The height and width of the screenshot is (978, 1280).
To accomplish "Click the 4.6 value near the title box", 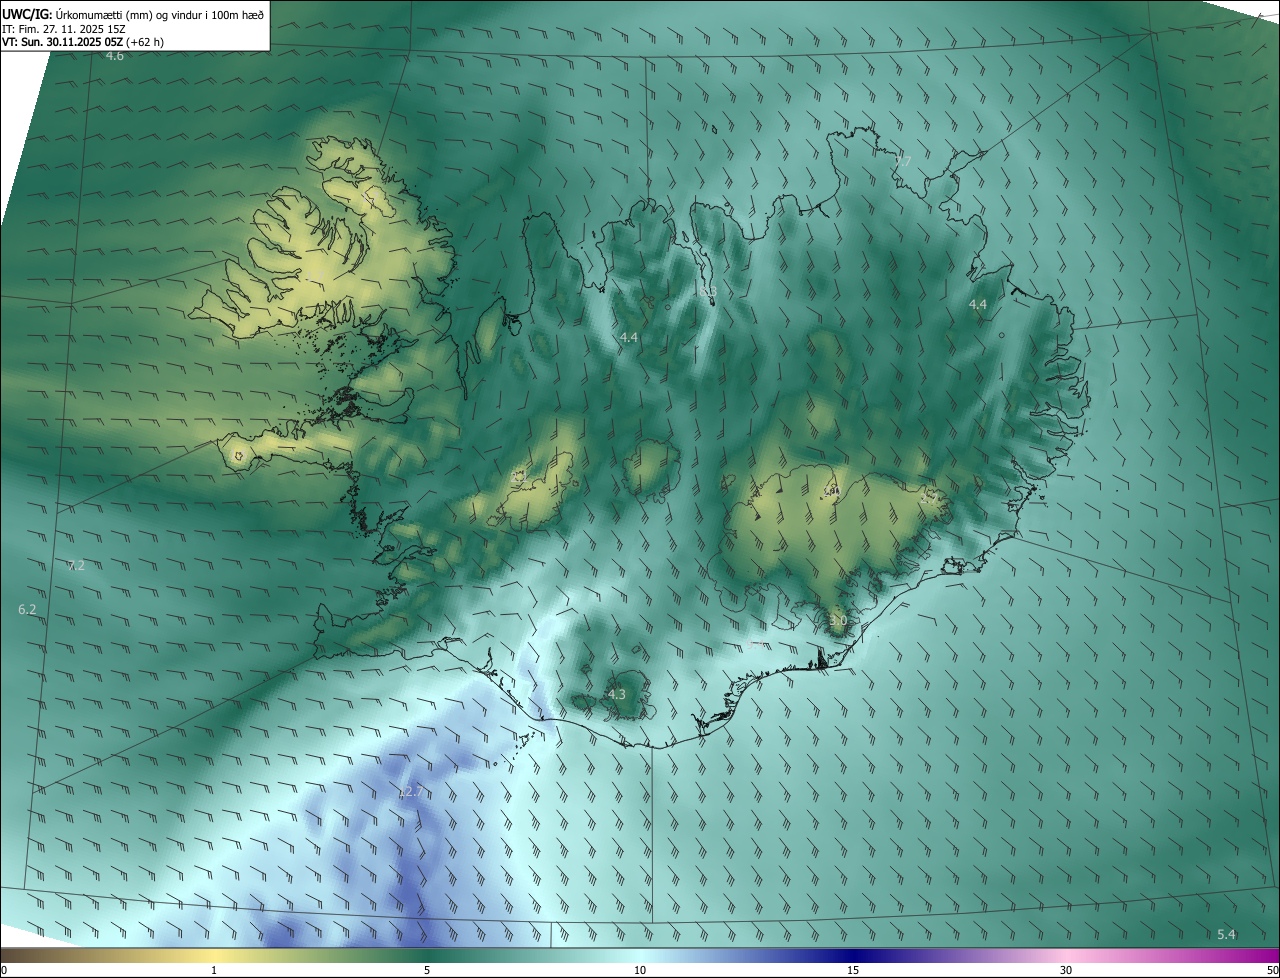I will click(115, 56).
